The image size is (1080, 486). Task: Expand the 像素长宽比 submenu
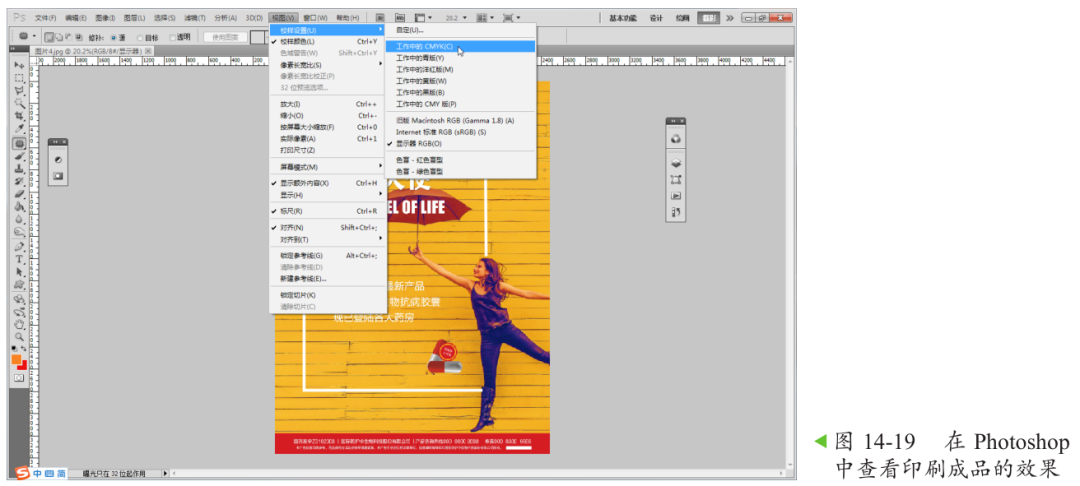pyautogui.click(x=327, y=65)
